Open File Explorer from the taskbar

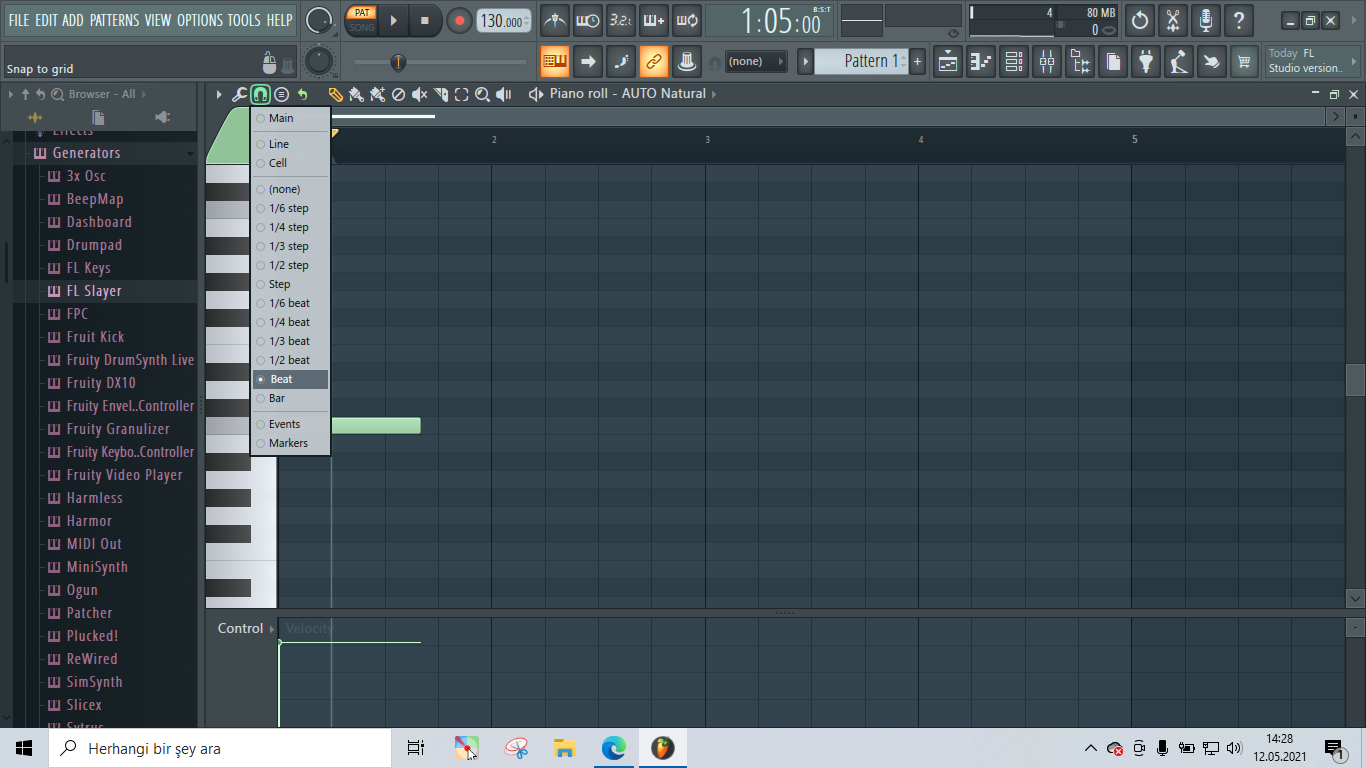(564, 748)
